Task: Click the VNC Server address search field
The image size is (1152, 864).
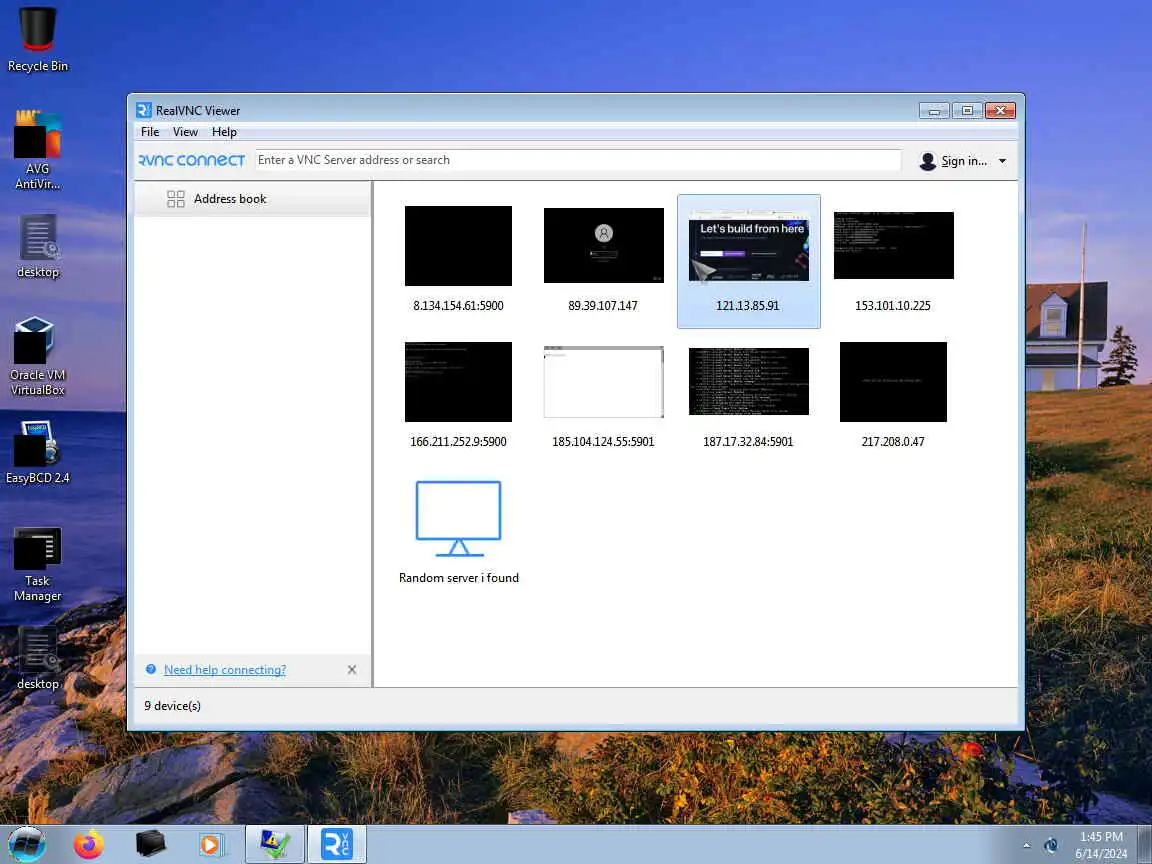Action: point(578,160)
